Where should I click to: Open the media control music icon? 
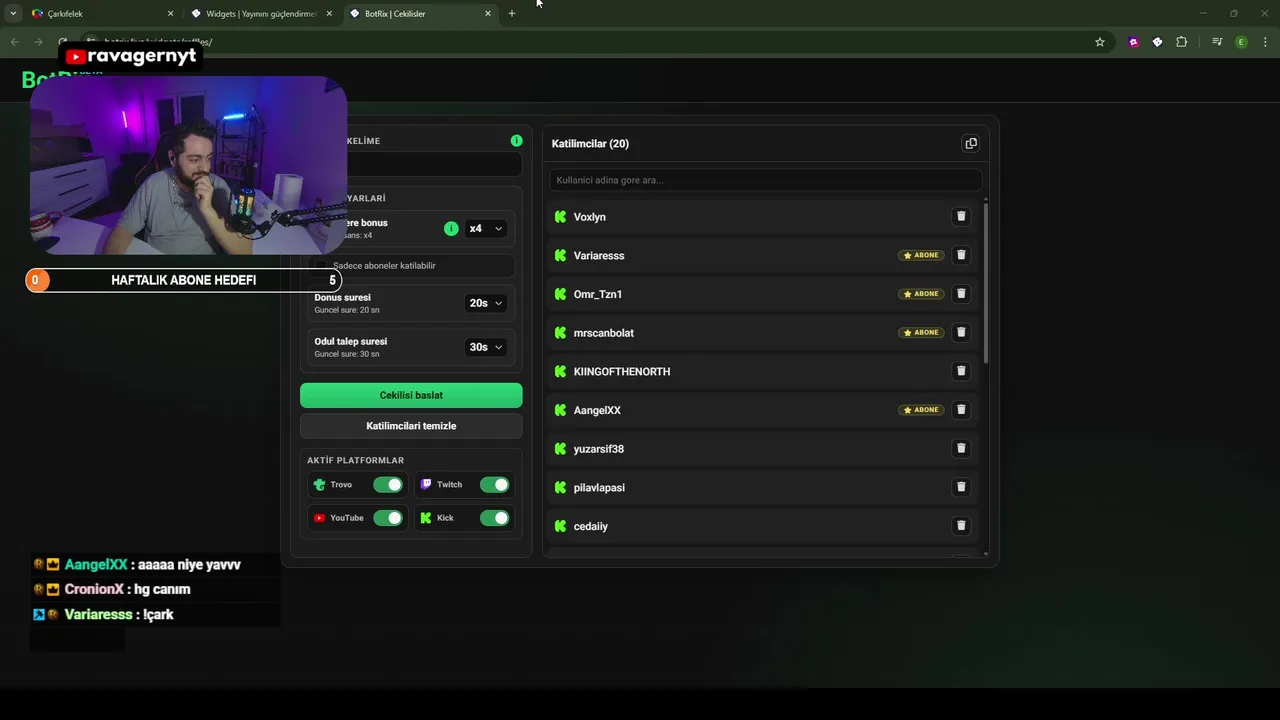coord(1217,42)
